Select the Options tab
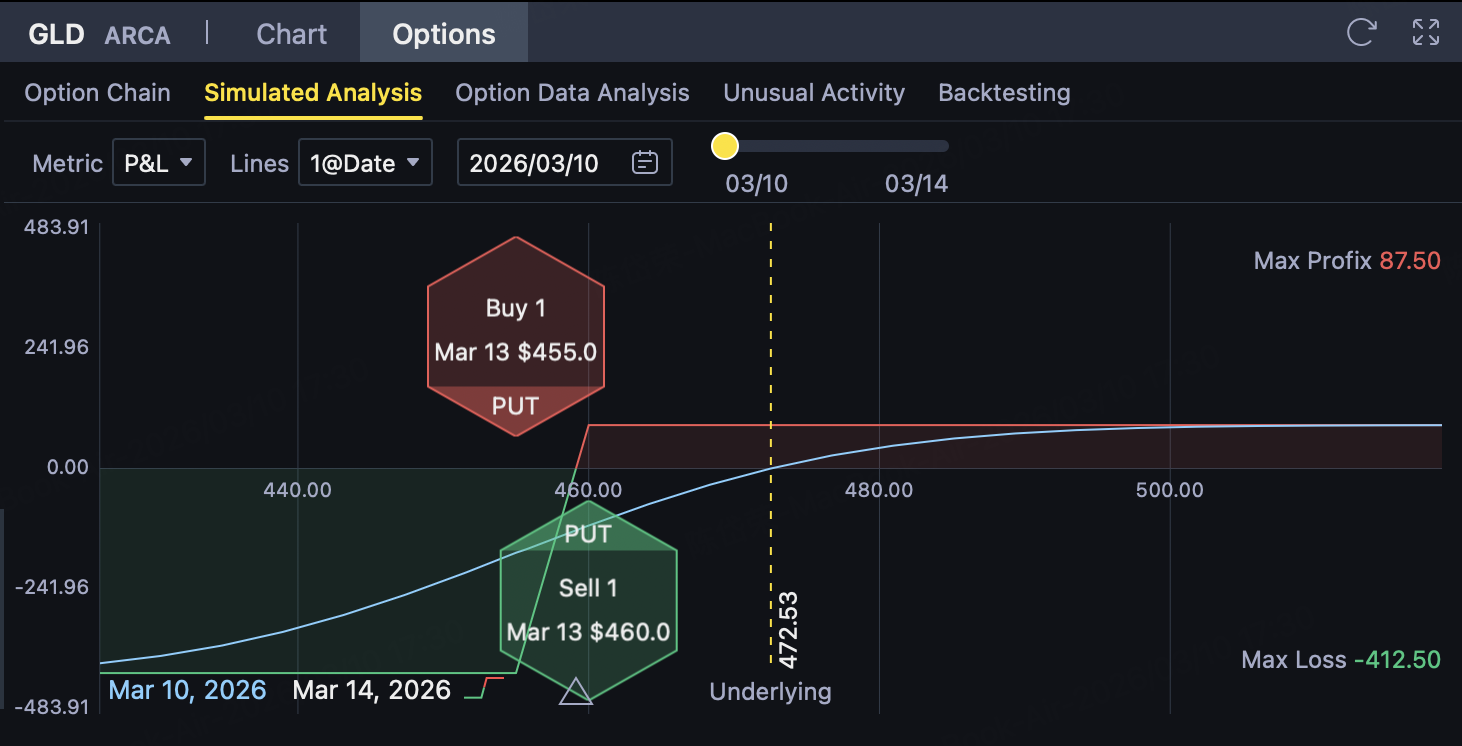The image size is (1462, 746). pos(444,34)
